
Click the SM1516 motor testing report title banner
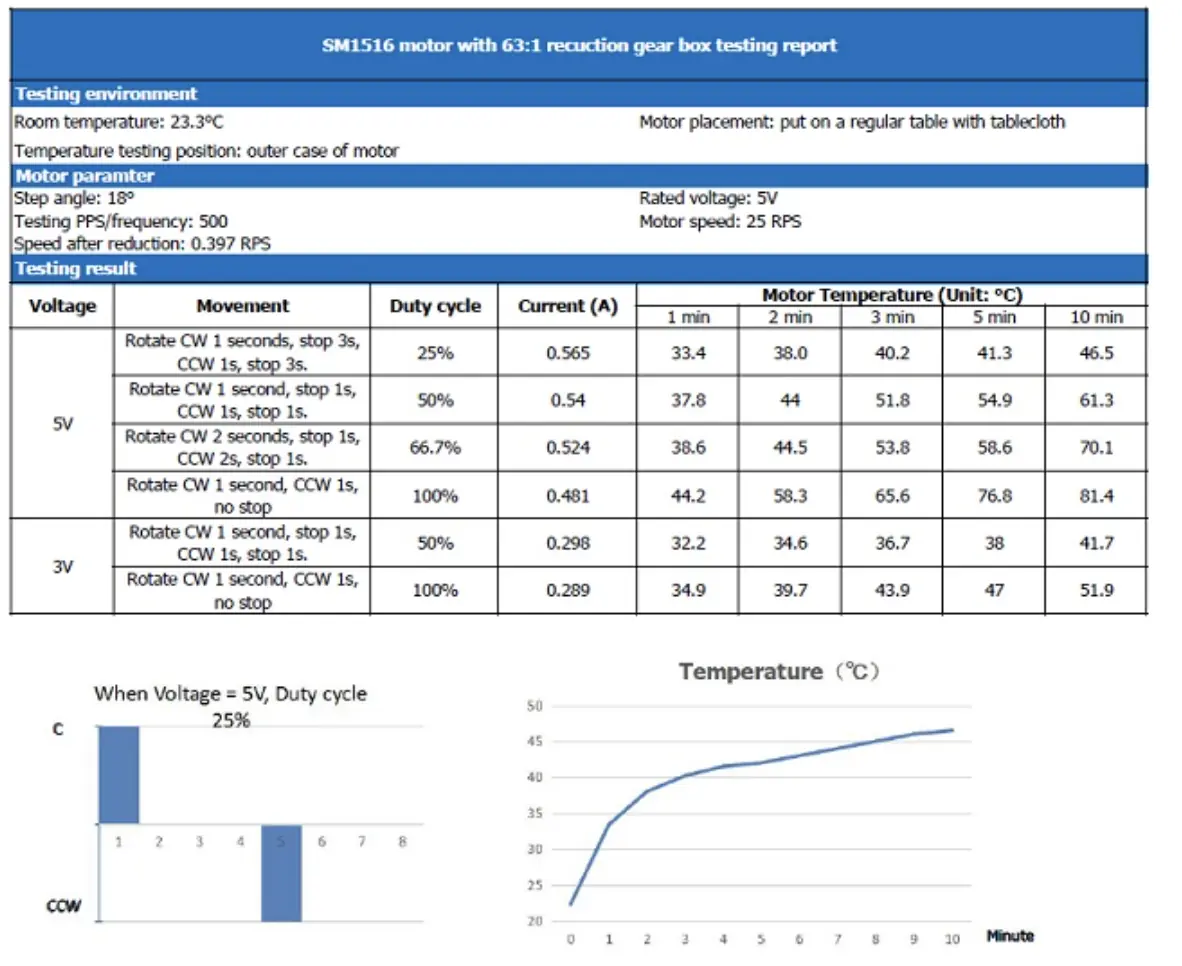pyautogui.click(x=579, y=45)
